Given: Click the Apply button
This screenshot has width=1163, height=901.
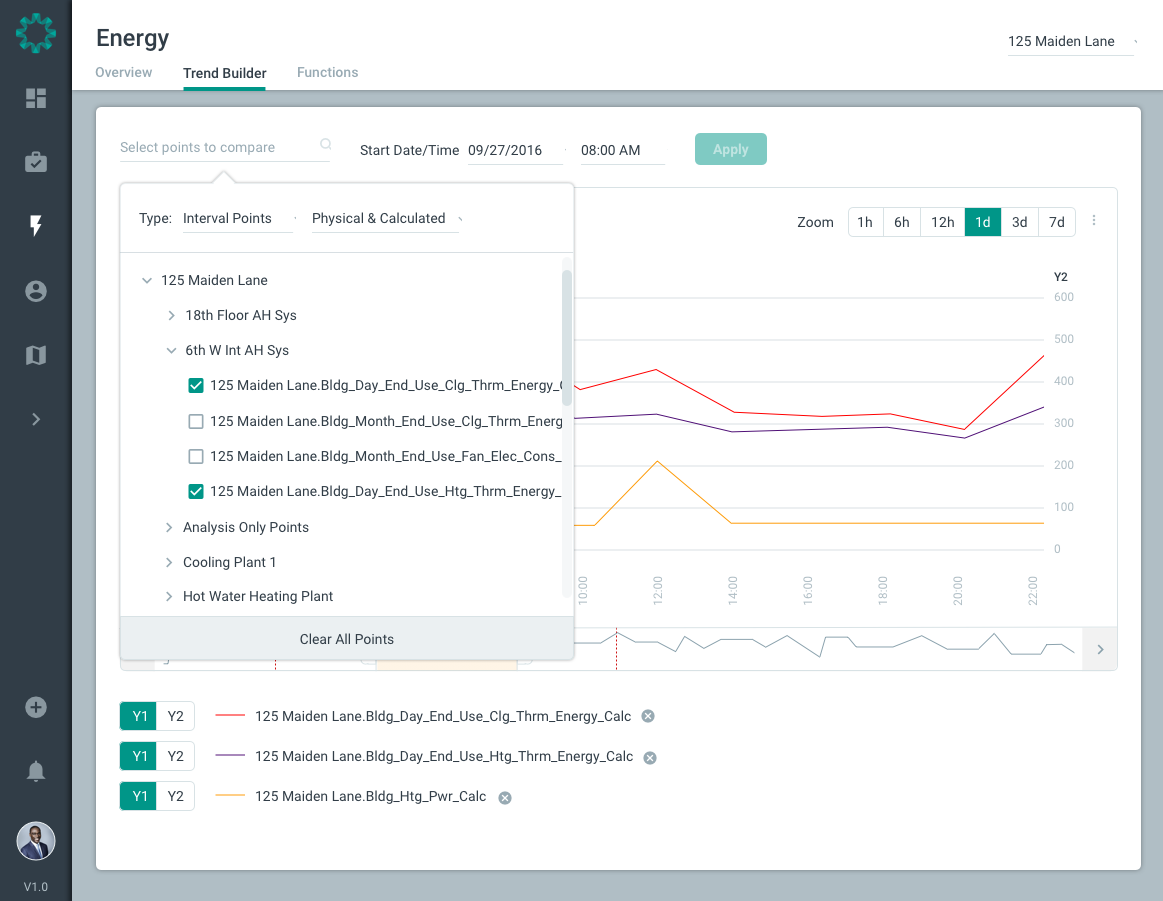Looking at the screenshot, I should (730, 148).
